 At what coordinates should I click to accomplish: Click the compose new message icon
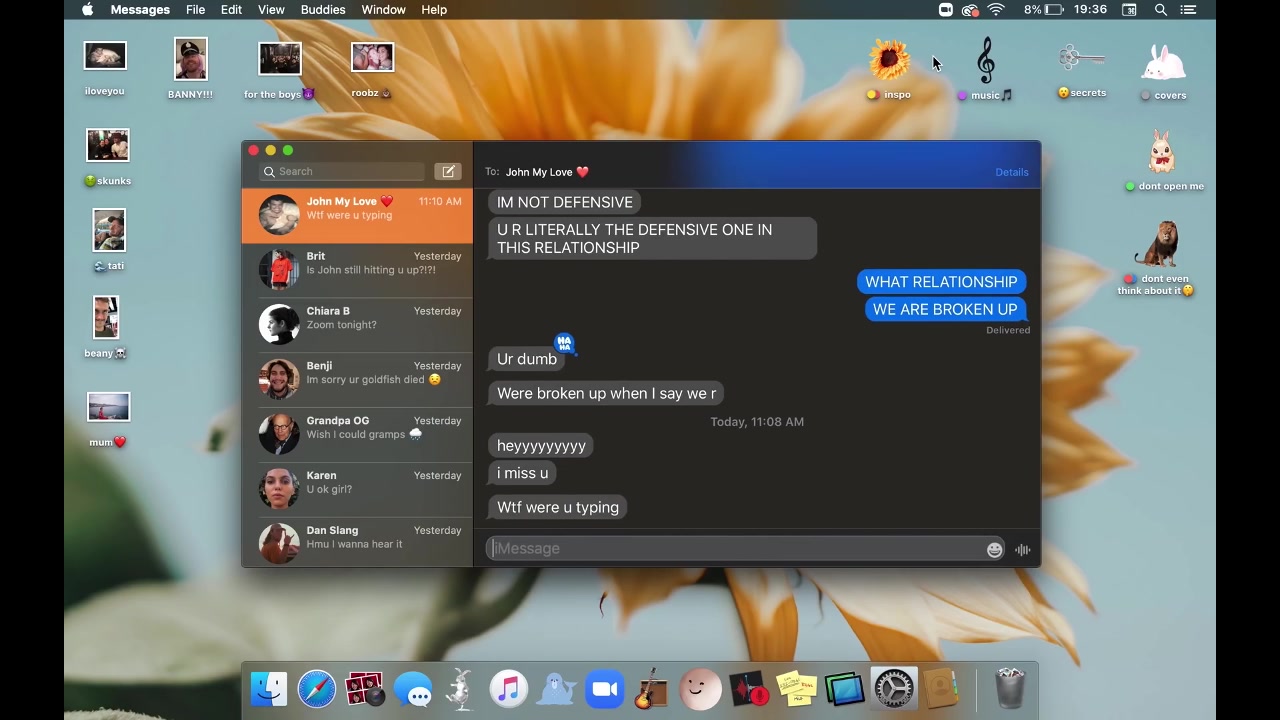coord(448,172)
